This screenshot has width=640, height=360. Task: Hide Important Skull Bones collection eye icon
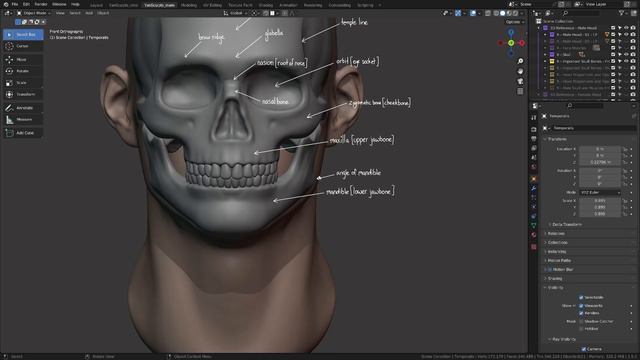point(626,62)
